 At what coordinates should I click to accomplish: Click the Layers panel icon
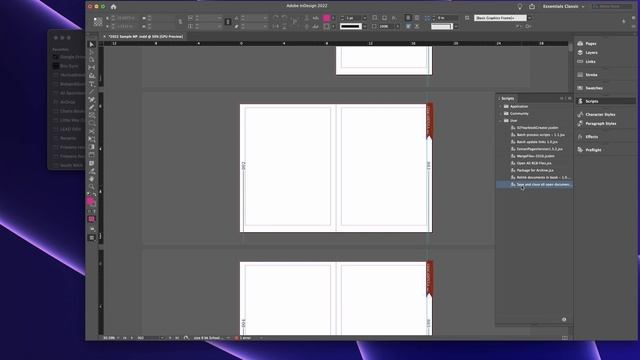tap(580, 53)
